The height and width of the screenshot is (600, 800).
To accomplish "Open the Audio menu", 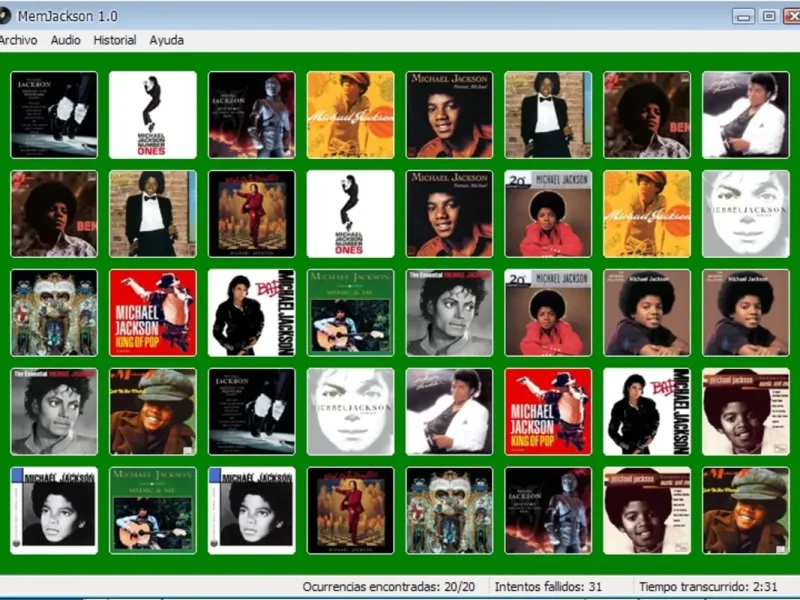I will [x=65, y=40].
